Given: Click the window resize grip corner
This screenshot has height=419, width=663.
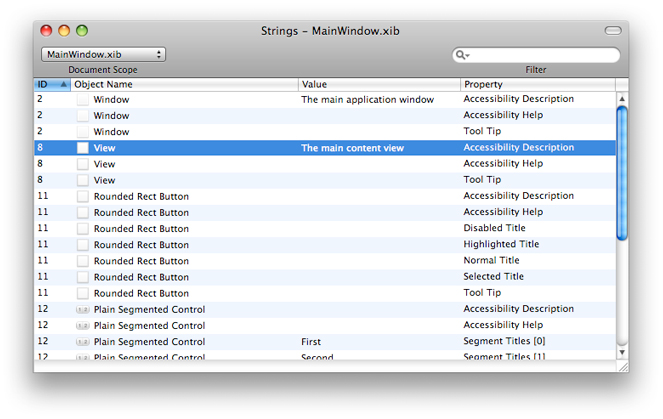Looking at the screenshot, I should (x=622, y=366).
